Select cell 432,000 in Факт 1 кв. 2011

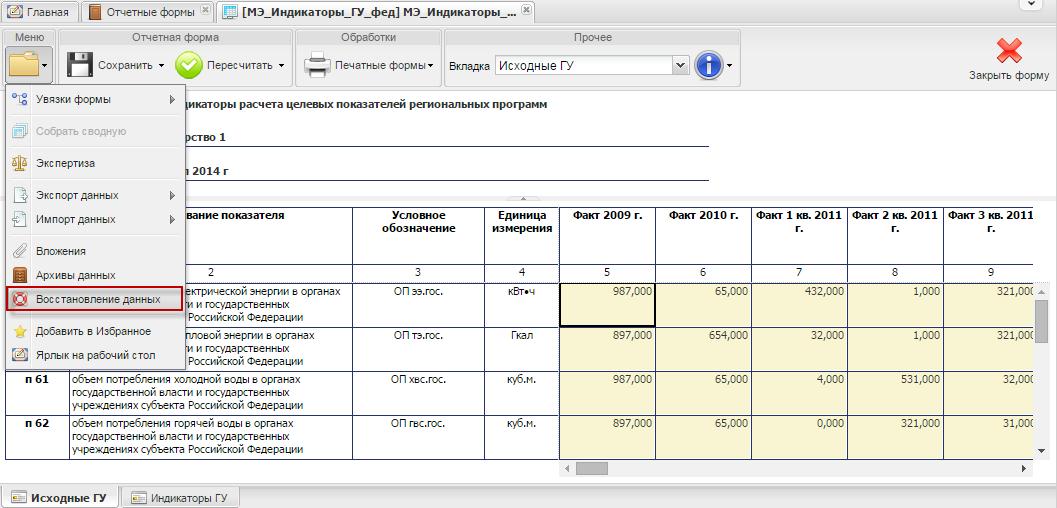point(799,305)
